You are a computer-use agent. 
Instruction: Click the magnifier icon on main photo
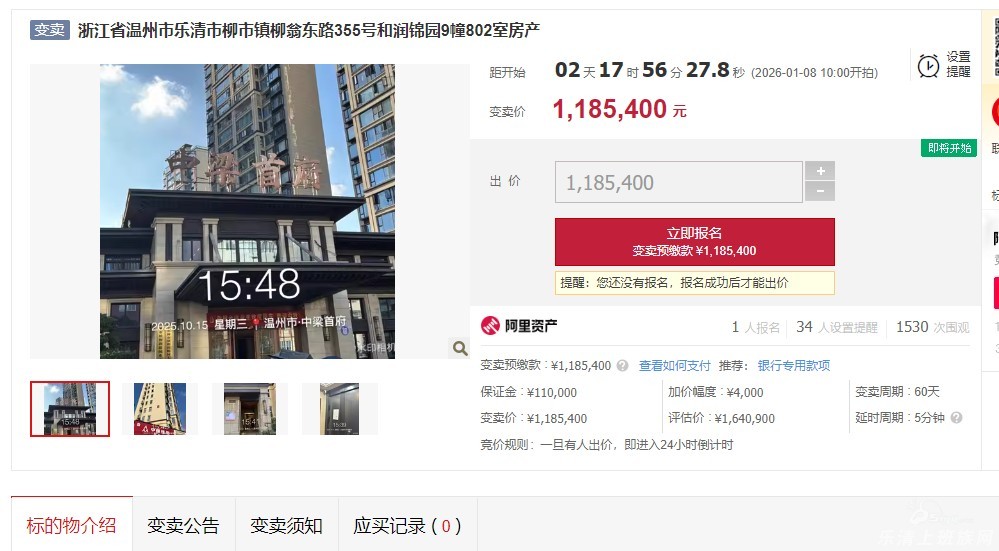click(x=459, y=348)
